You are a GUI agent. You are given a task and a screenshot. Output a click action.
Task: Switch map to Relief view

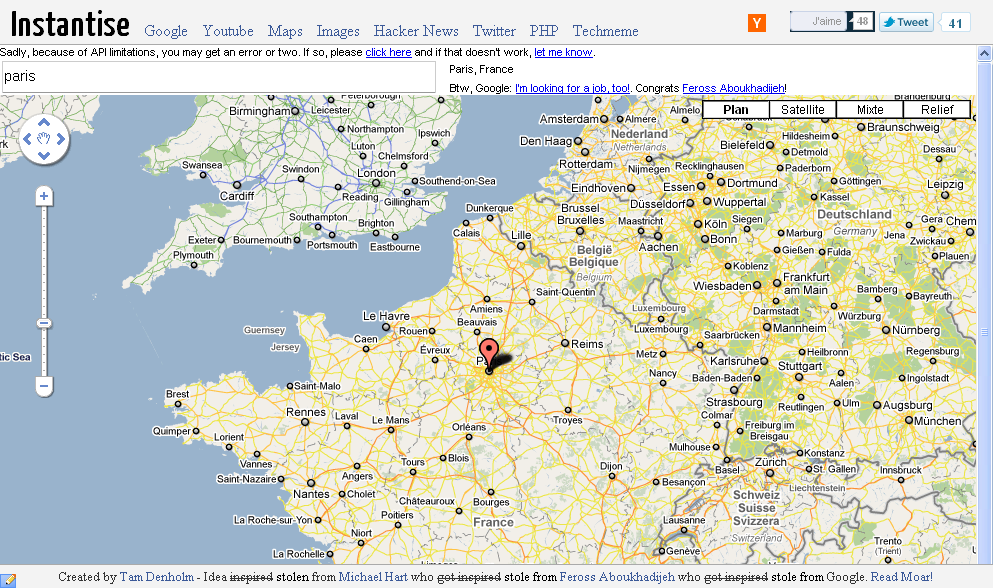pyautogui.click(x=937, y=110)
